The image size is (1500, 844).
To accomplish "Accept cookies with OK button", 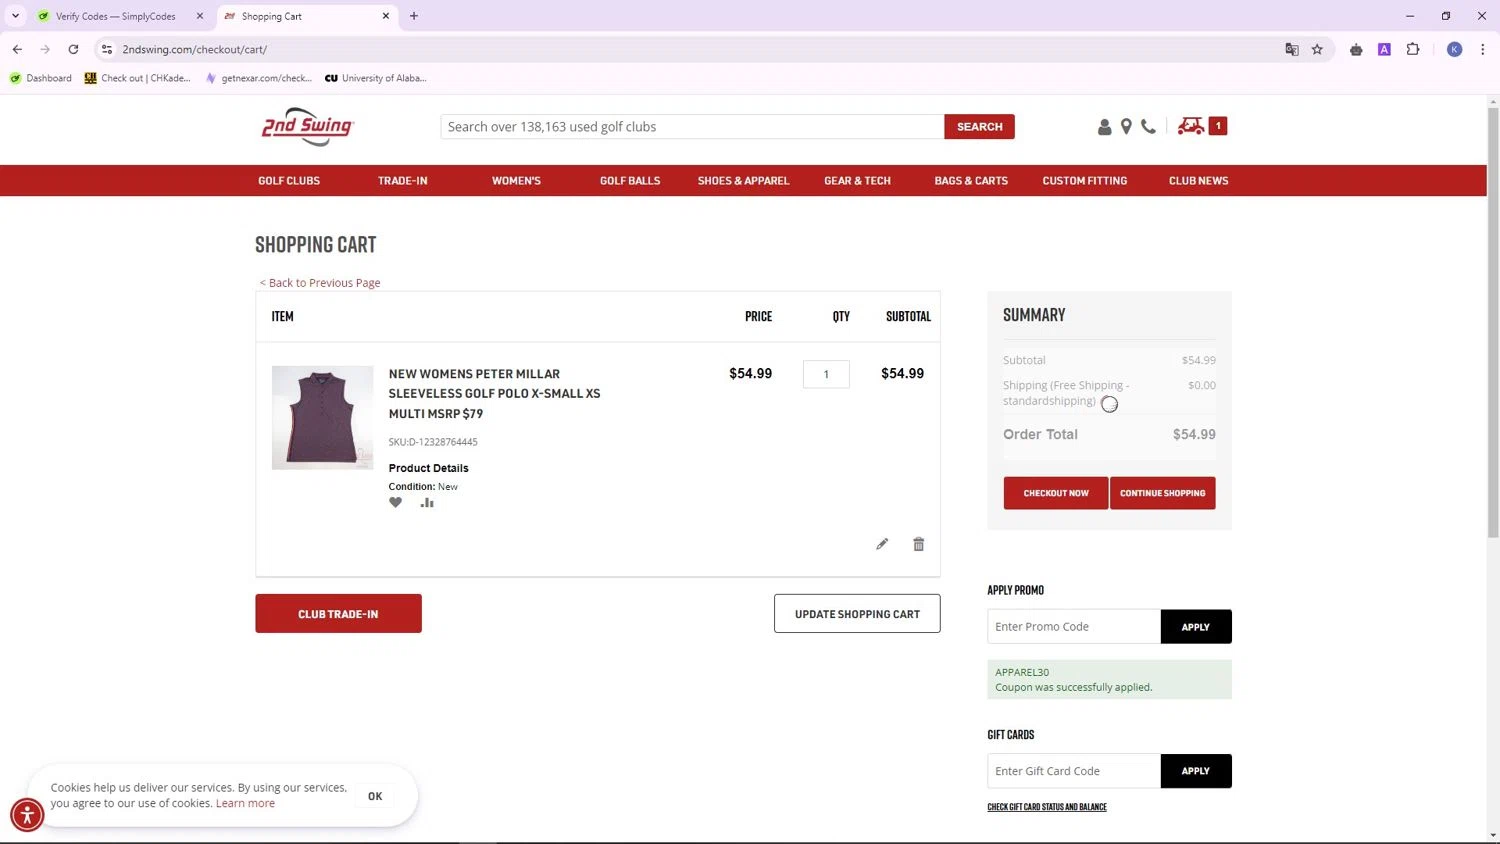I will (x=375, y=796).
